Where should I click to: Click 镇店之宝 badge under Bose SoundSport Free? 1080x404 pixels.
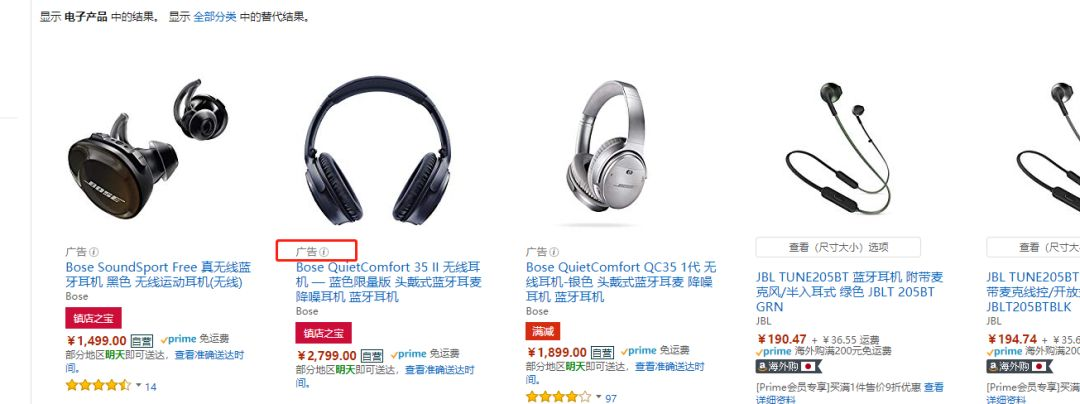click(x=94, y=317)
